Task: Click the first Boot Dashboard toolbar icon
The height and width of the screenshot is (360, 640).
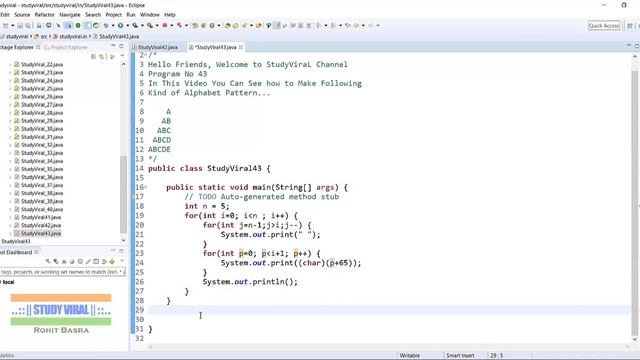Action: pyautogui.click(x=48, y=261)
